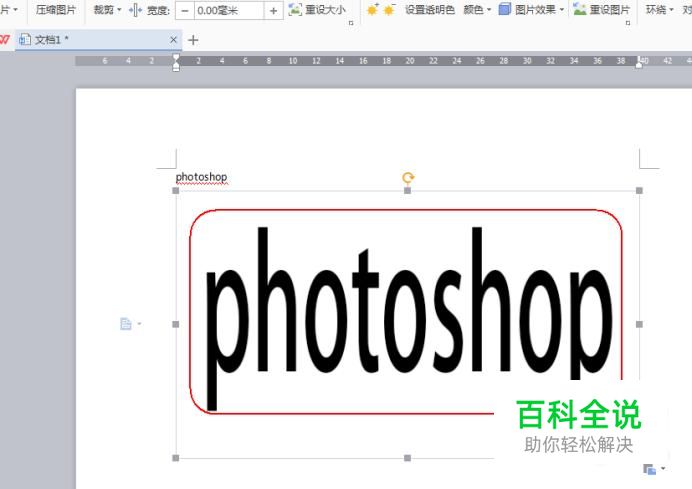Open a new tab with plus button
692x489 pixels.
193,40
